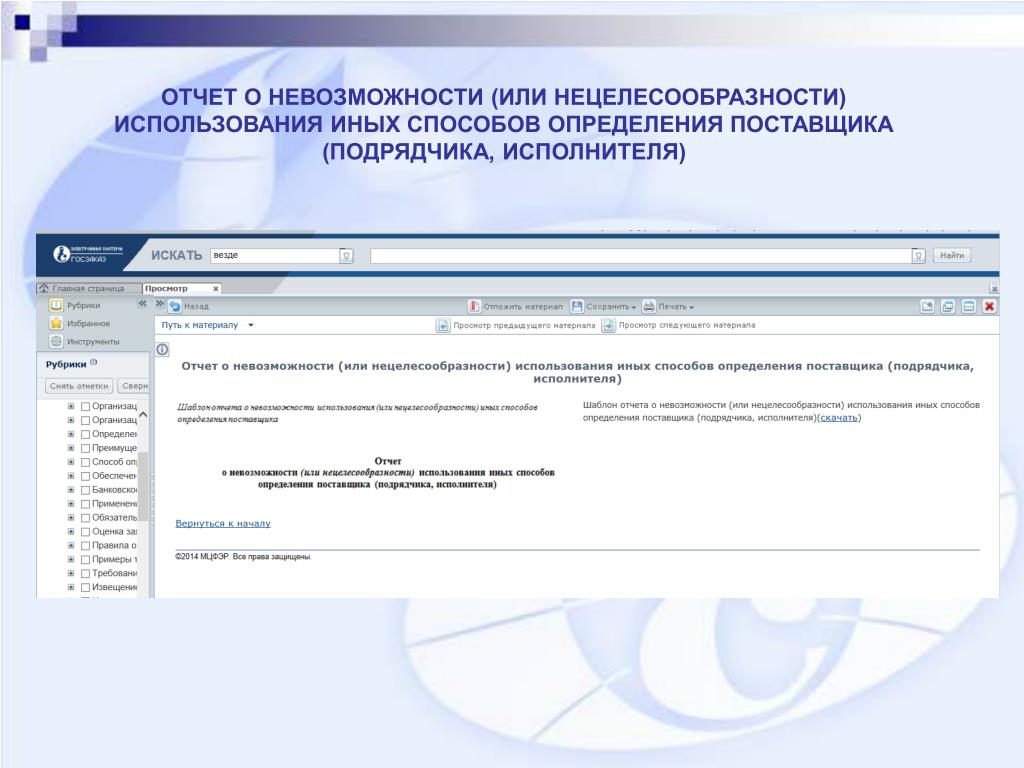Check the Преимуще rubric checkbox
Image resolution: width=1024 pixels, height=768 pixels.
click(85, 448)
